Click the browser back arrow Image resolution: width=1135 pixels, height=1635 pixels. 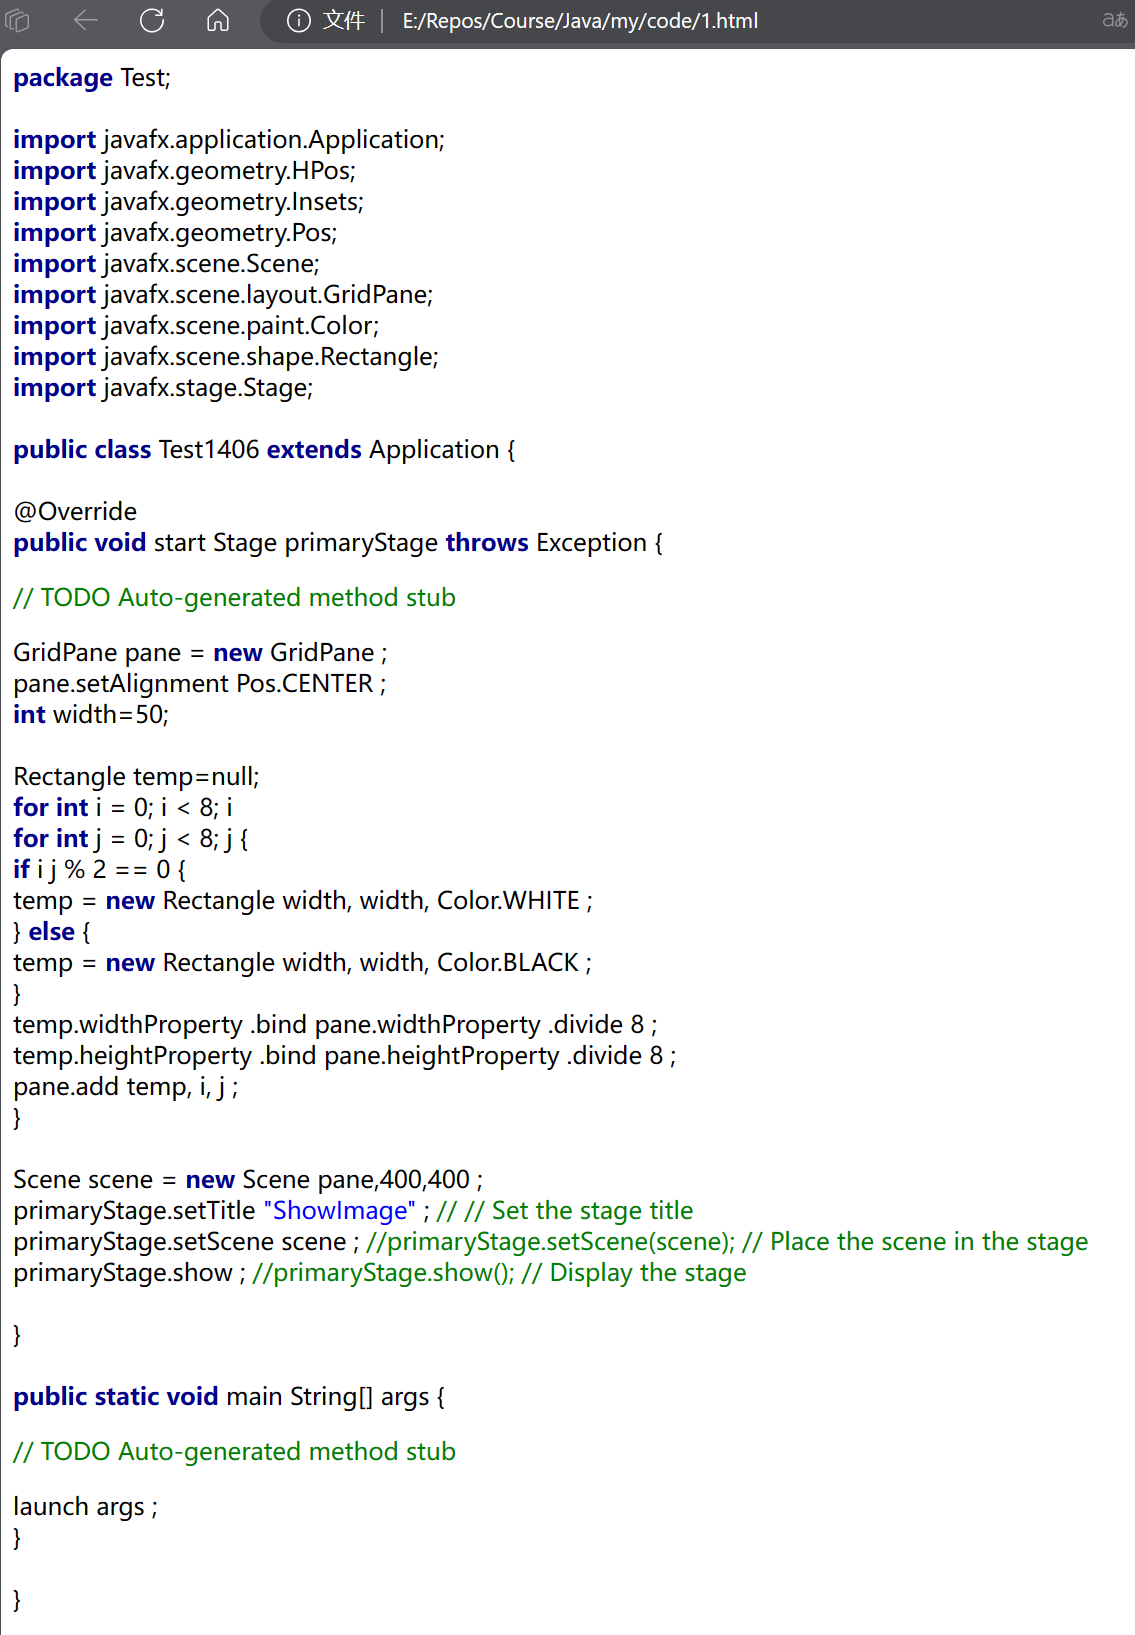coord(86,20)
